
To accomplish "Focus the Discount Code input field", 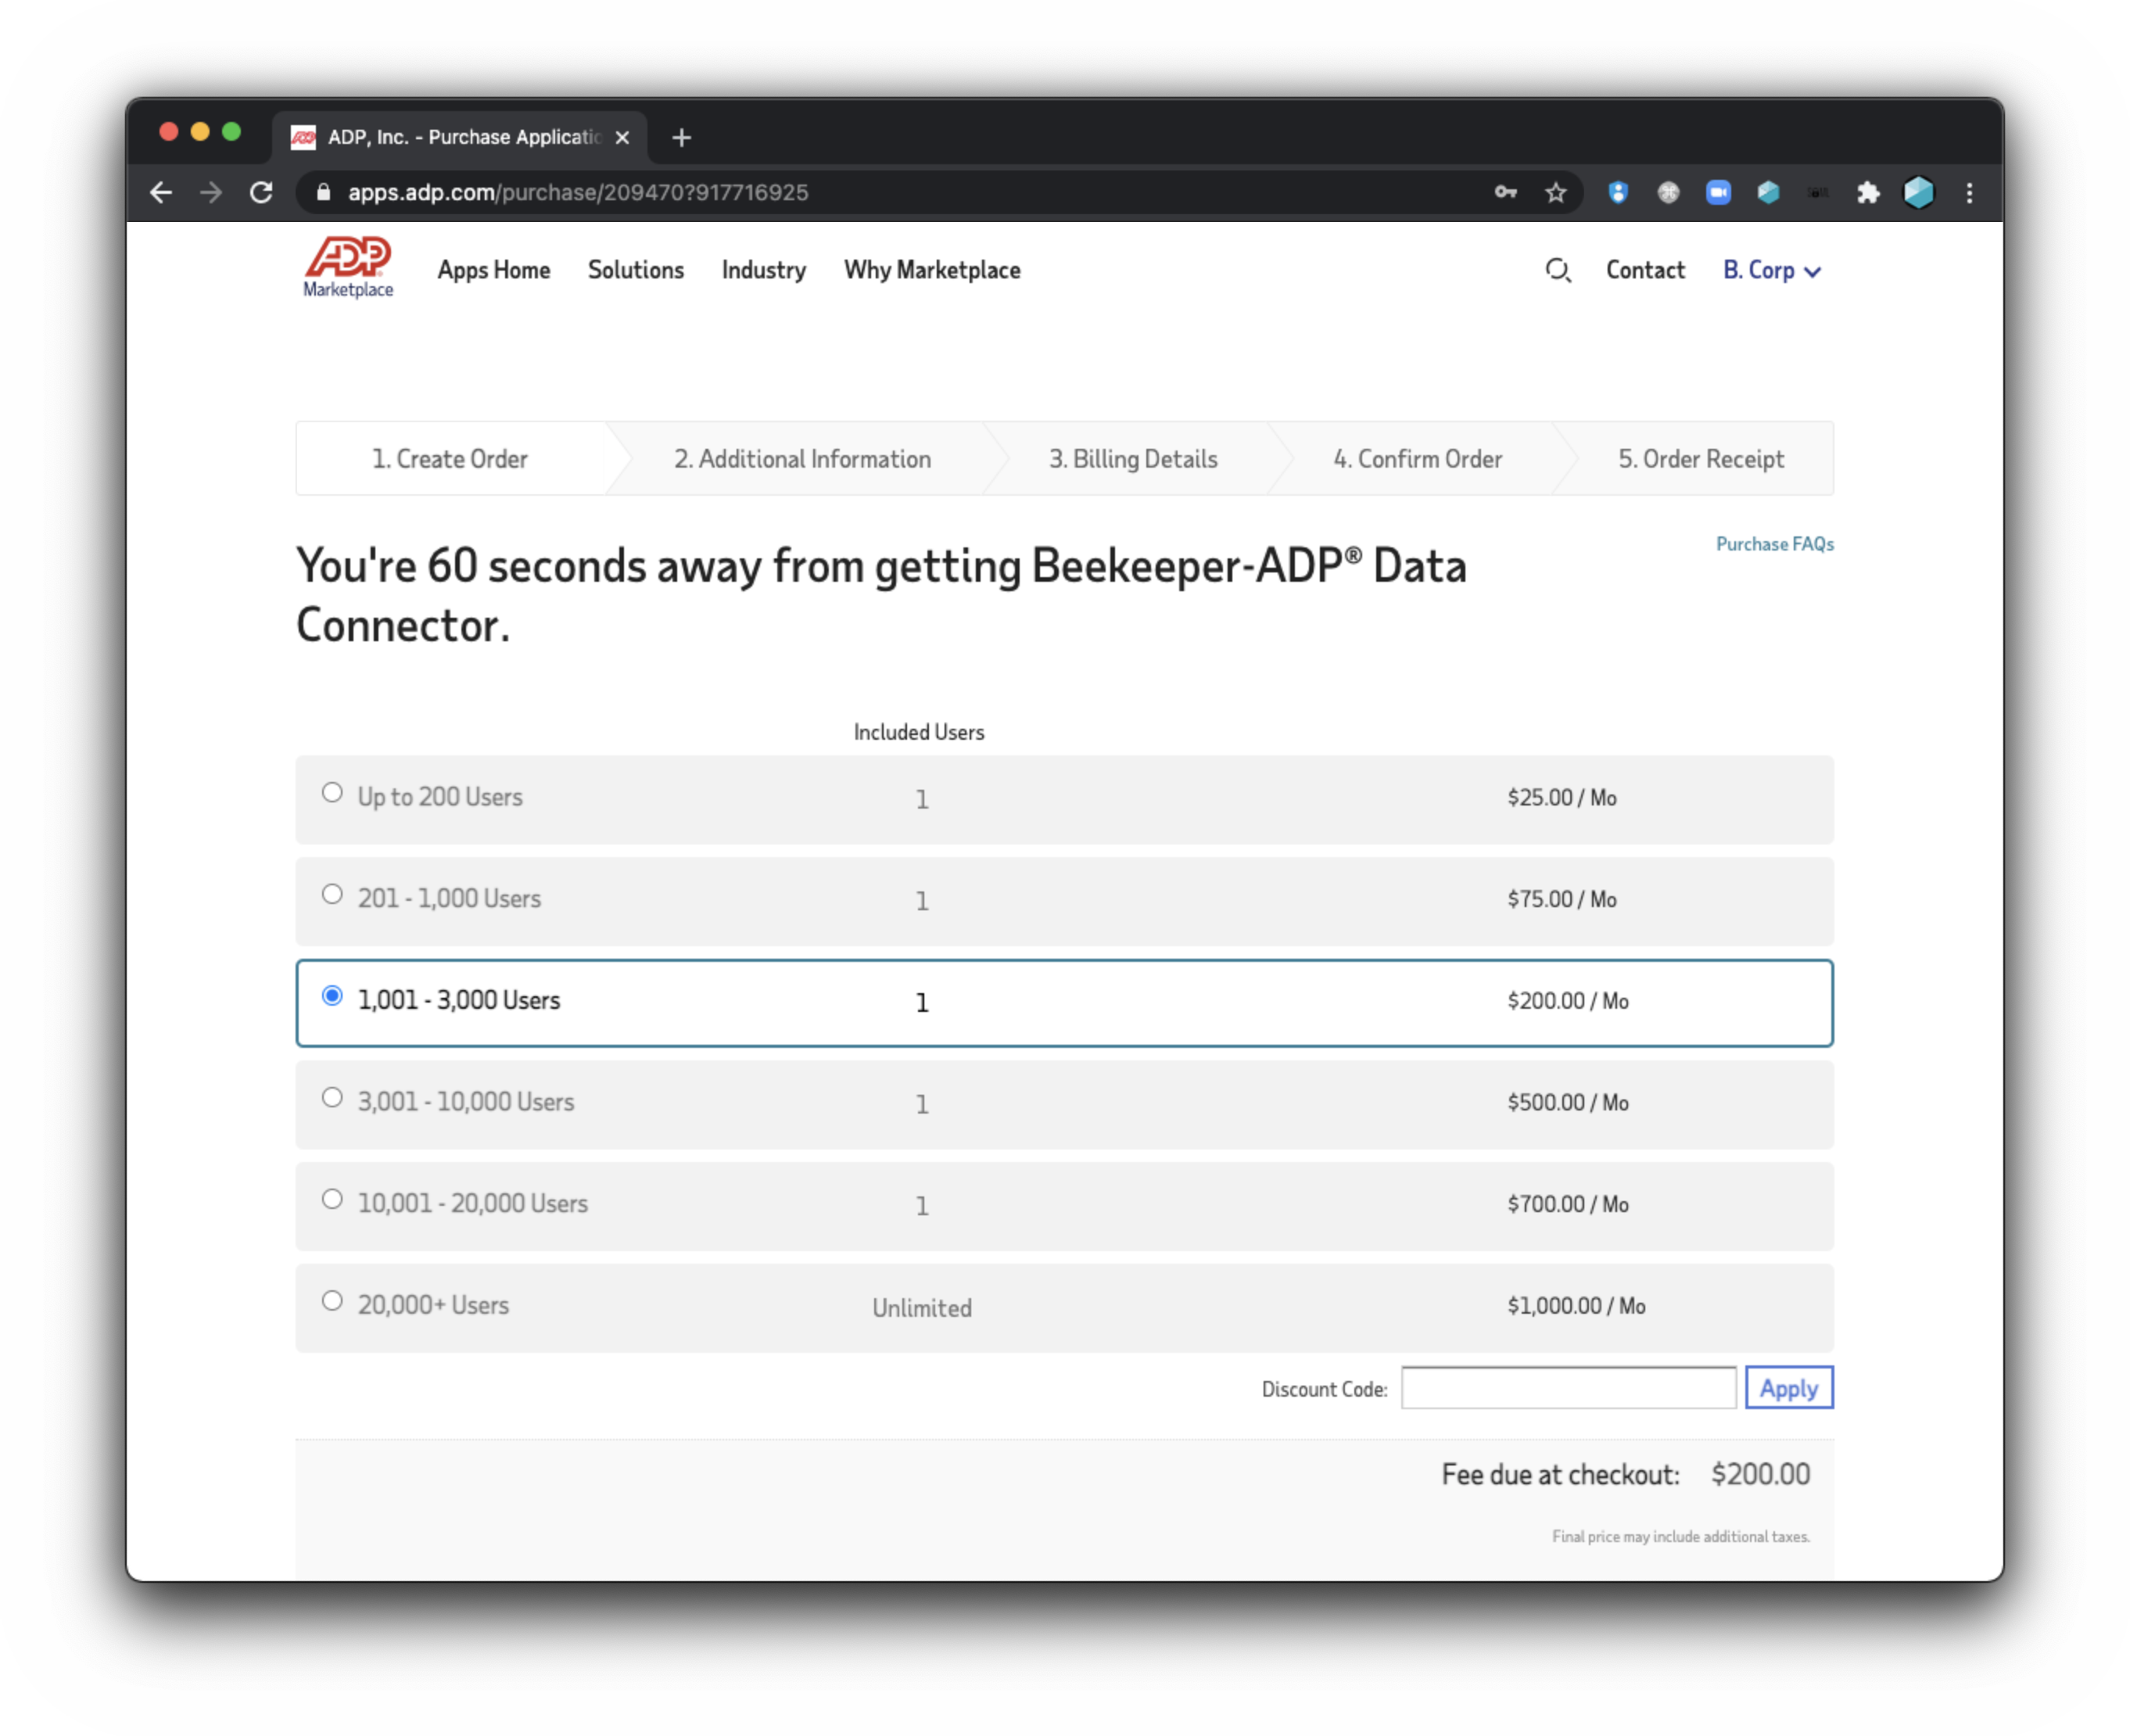I will tap(1568, 1388).
